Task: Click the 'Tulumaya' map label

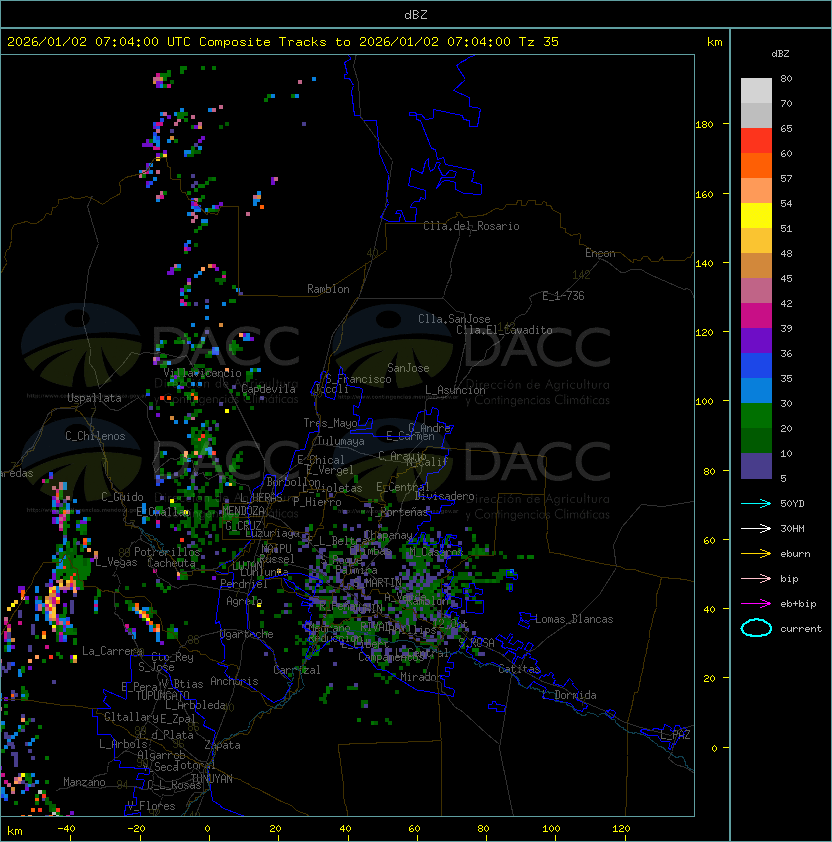Action: pyautogui.click(x=341, y=441)
